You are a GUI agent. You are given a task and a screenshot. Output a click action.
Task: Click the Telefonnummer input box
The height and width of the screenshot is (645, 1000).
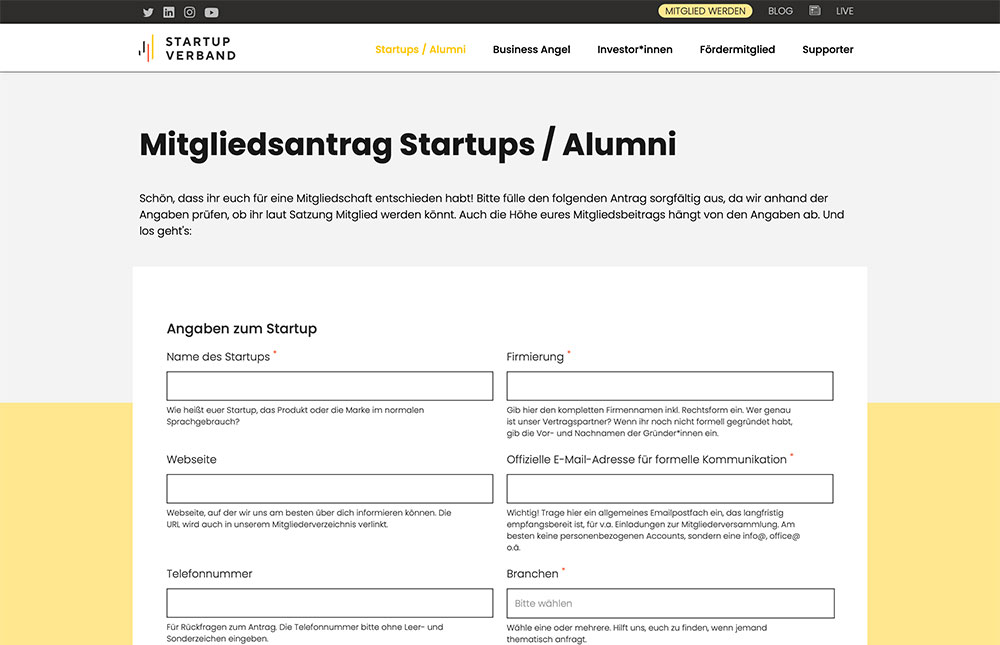coord(329,603)
